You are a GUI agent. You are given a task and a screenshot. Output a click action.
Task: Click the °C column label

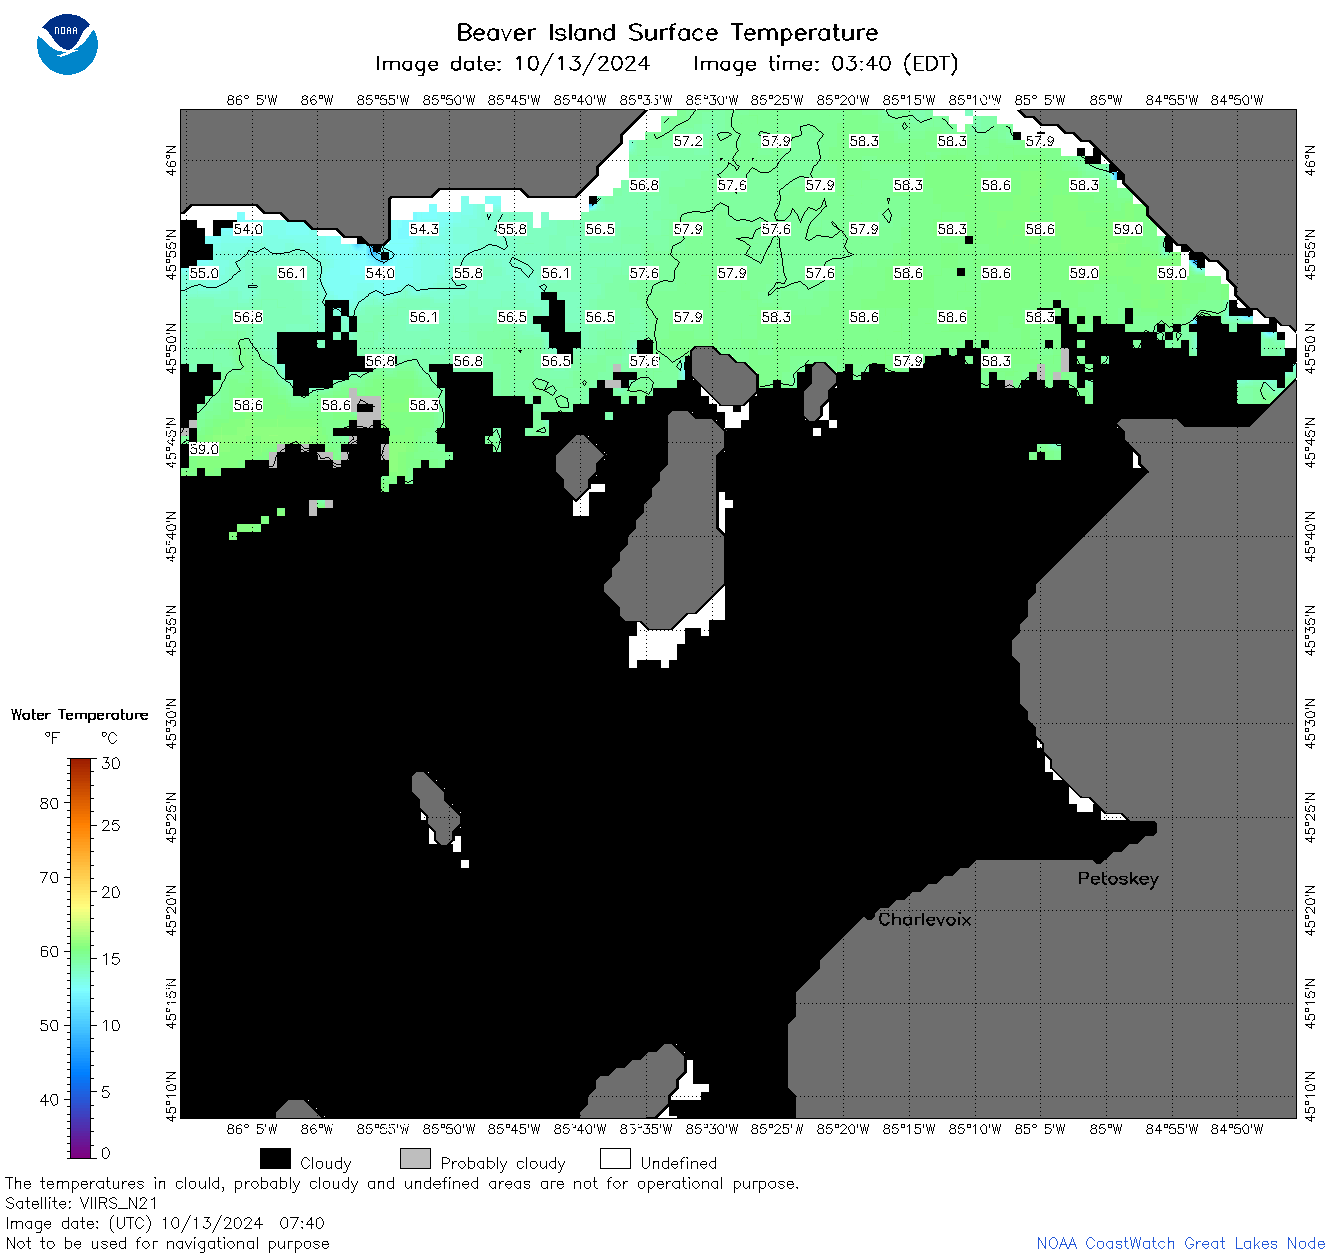(x=109, y=738)
